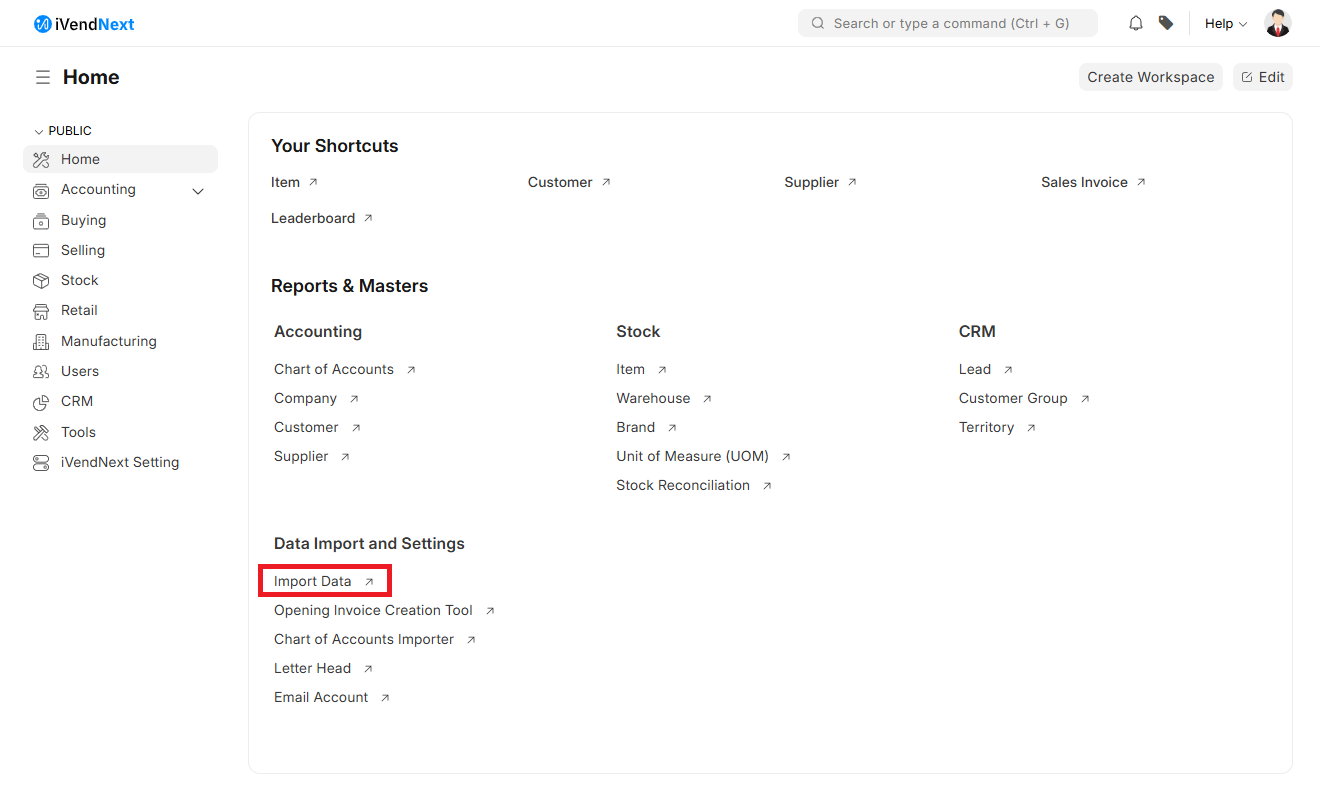The image size is (1320, 796).
Task: Click arrow icon beside Stock Reconciliation
Action: tap(767, 485)
